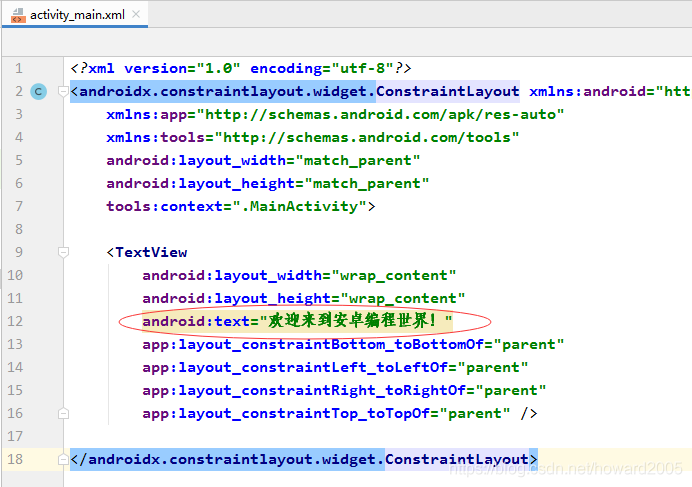Click the xmlns:tools schema URL line
The height and width of the screenshot is (487, 692).
point(312,137)
